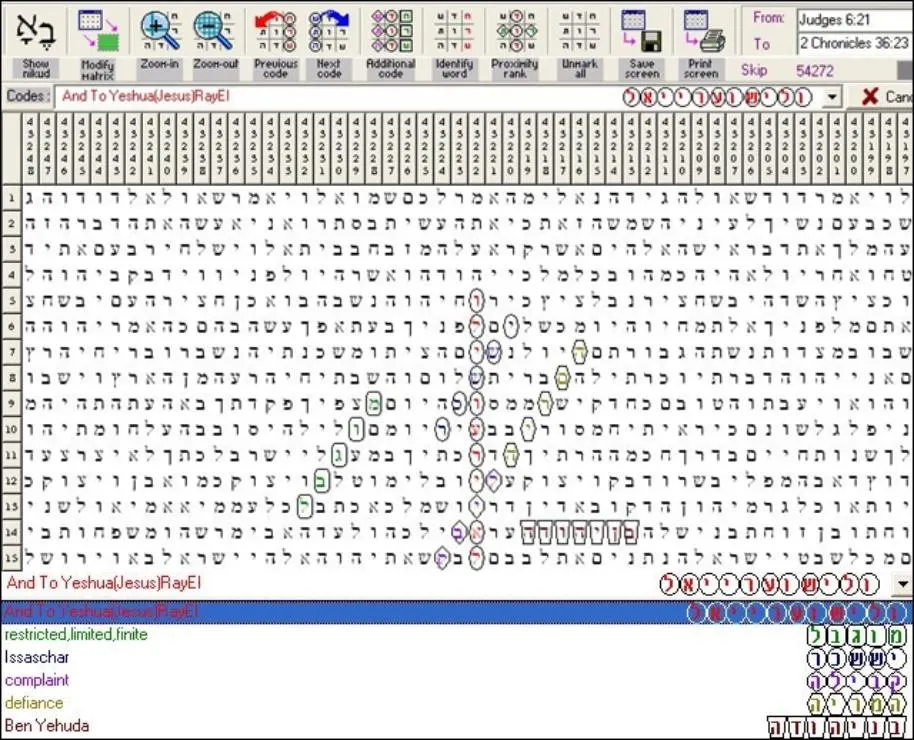Open the Proximity rank tool
The image size is (914, 740).
(x=515, y=43)
